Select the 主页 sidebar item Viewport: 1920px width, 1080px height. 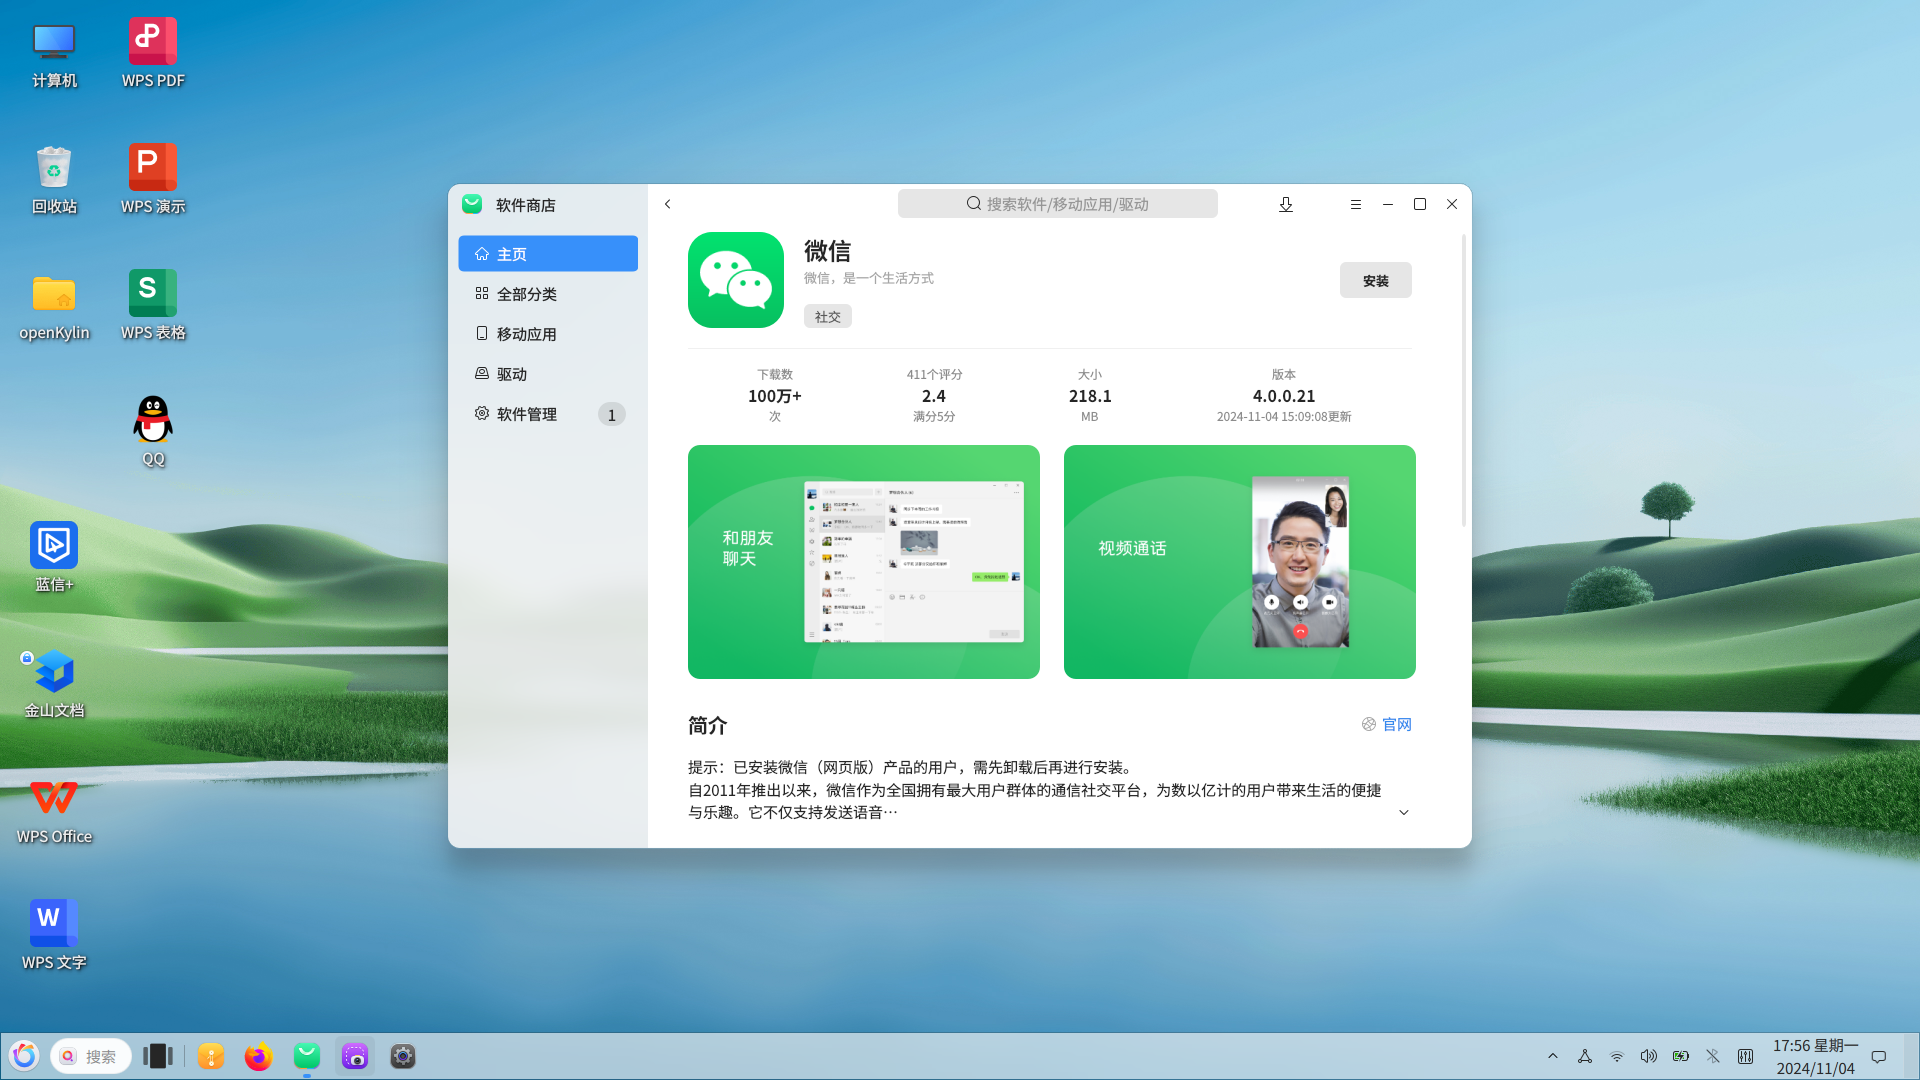tap(548, 254)
